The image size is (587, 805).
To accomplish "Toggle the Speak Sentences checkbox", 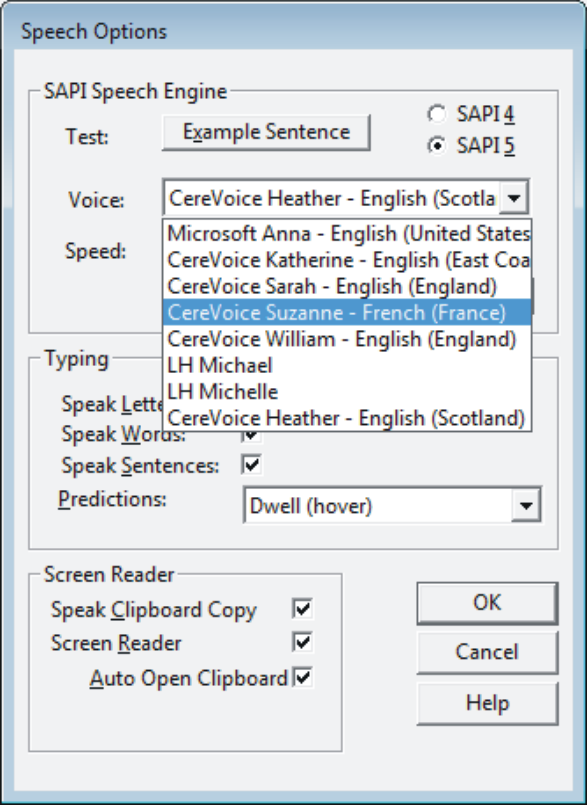I will pos(252,465).
